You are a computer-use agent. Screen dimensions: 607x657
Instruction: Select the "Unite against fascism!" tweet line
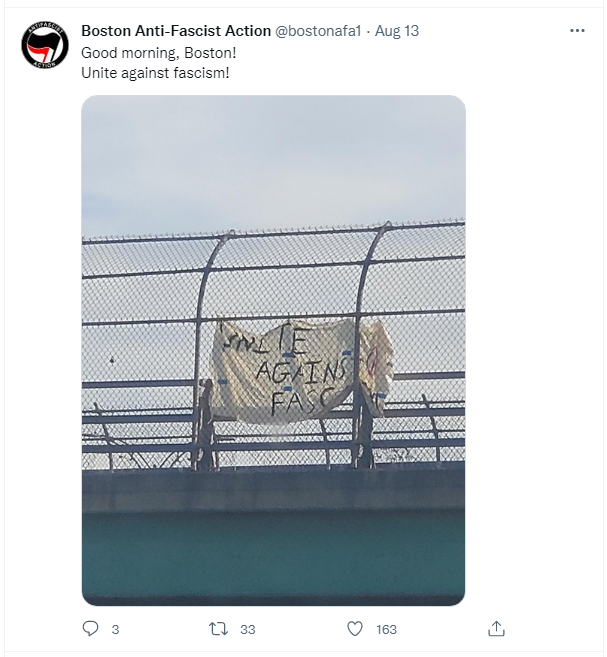pyautogui.click(x=155, y=73)
